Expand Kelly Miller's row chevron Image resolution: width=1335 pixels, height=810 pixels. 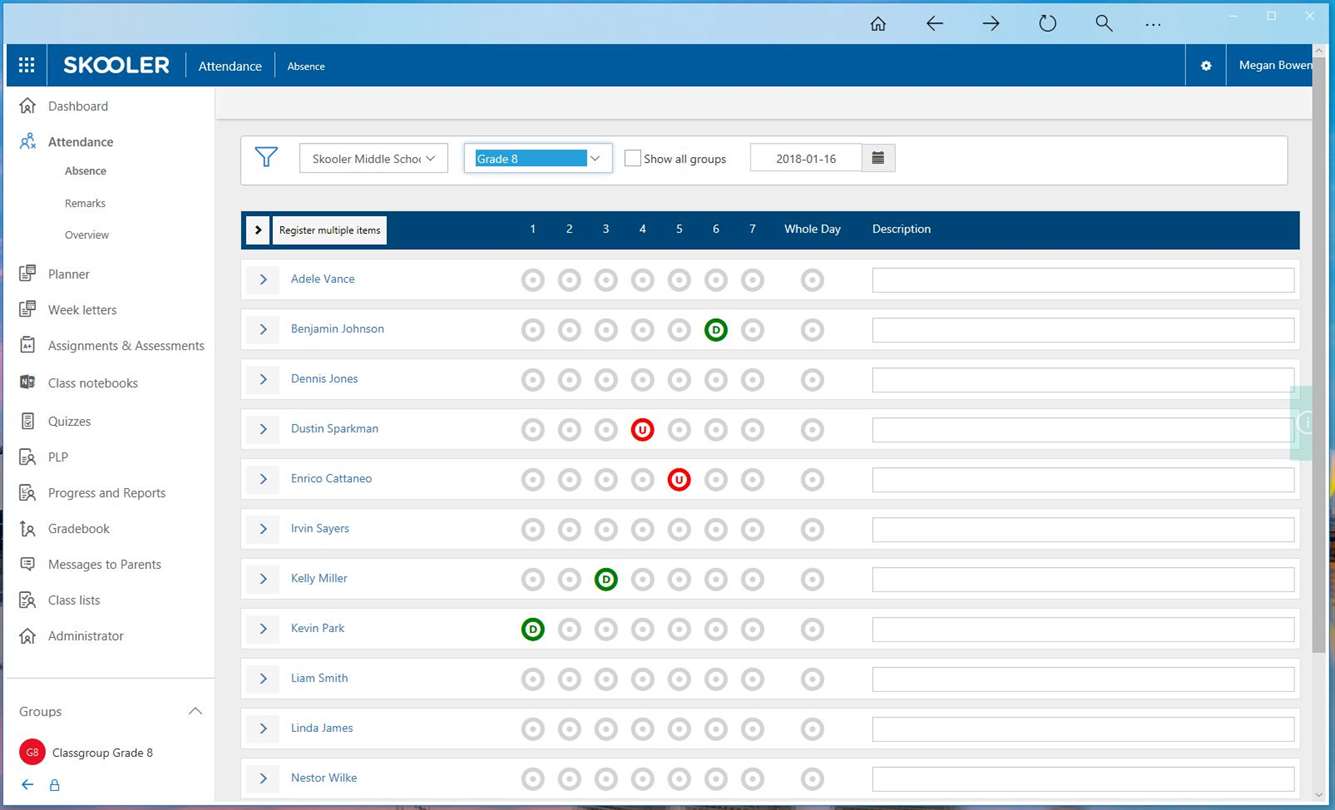coord(263,579)
